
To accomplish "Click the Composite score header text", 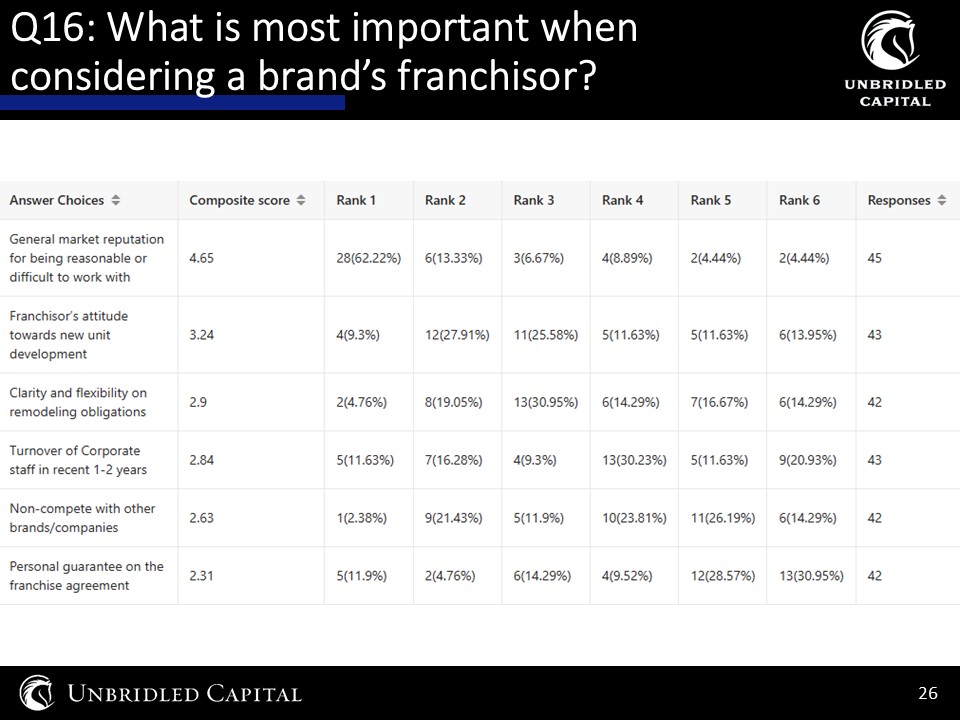I will (x=239, y=200).
